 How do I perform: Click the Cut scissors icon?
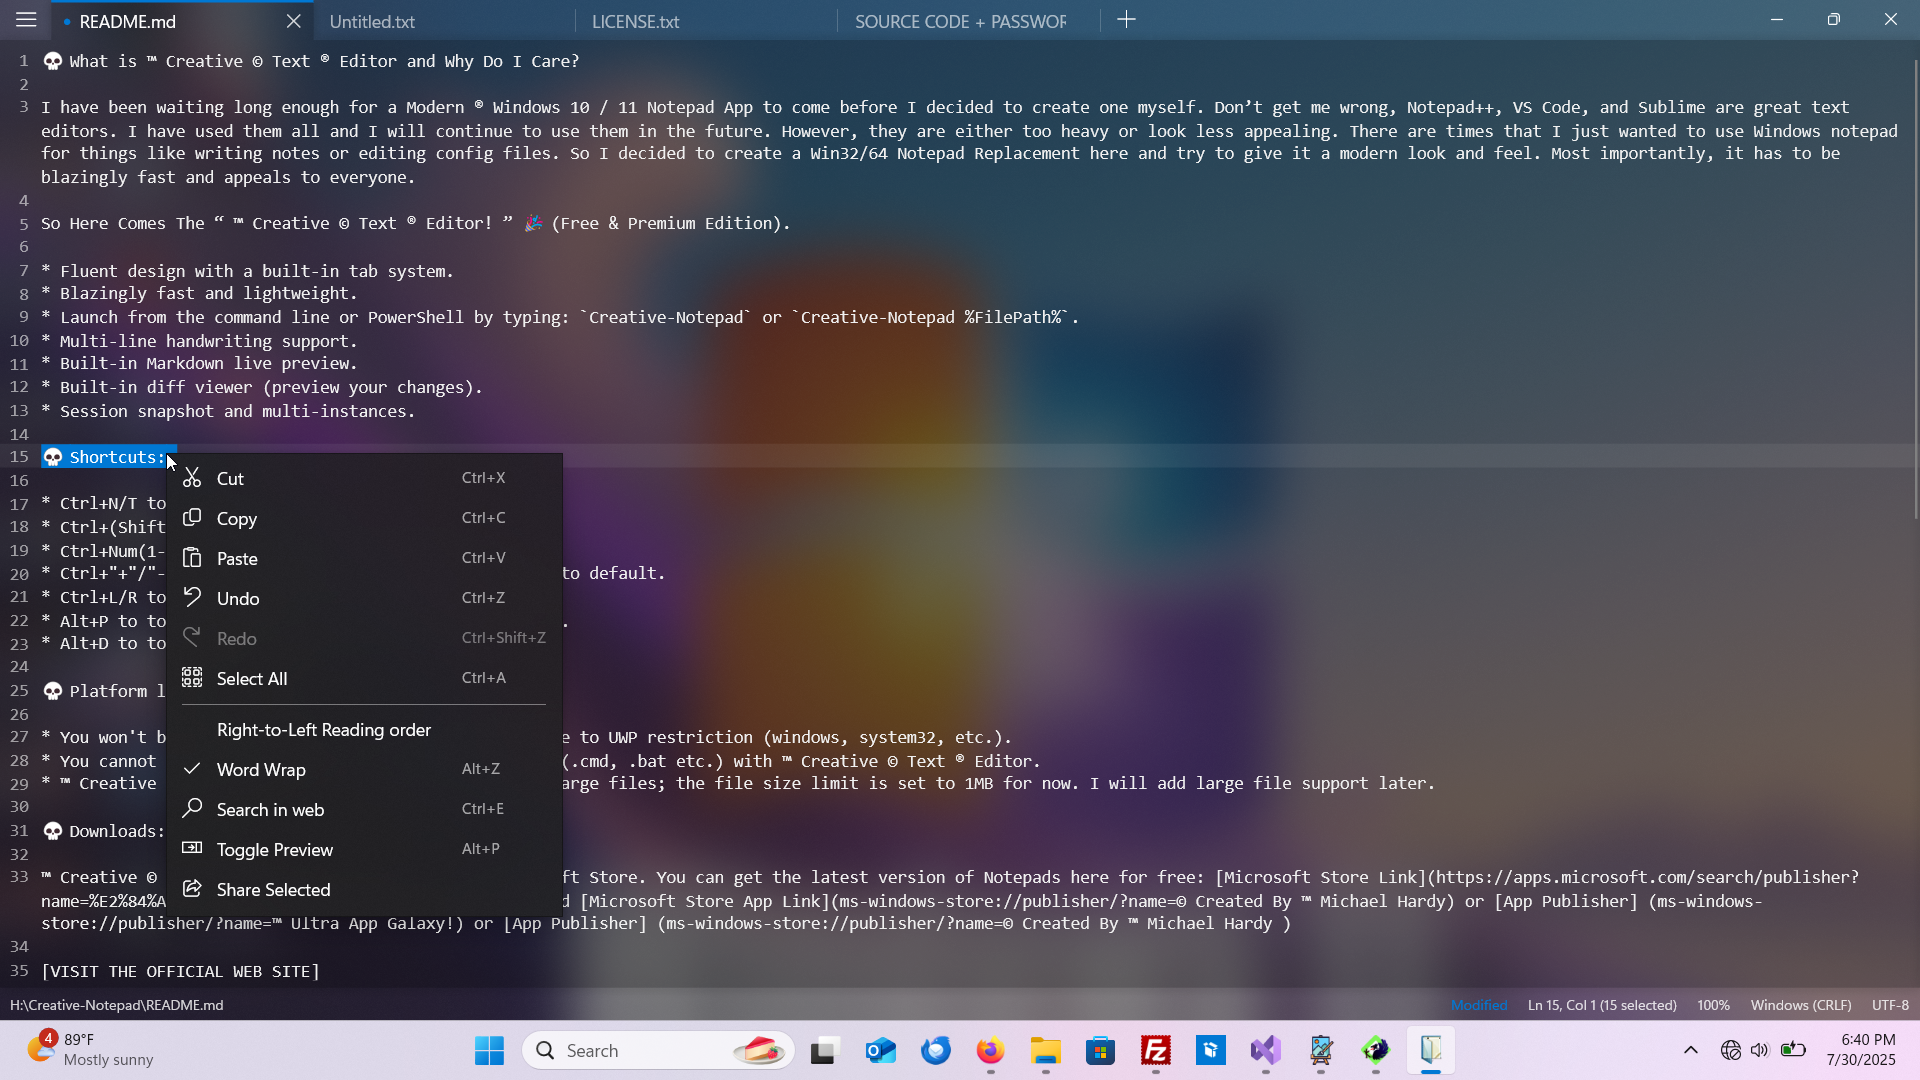click(x=192, y=478)
